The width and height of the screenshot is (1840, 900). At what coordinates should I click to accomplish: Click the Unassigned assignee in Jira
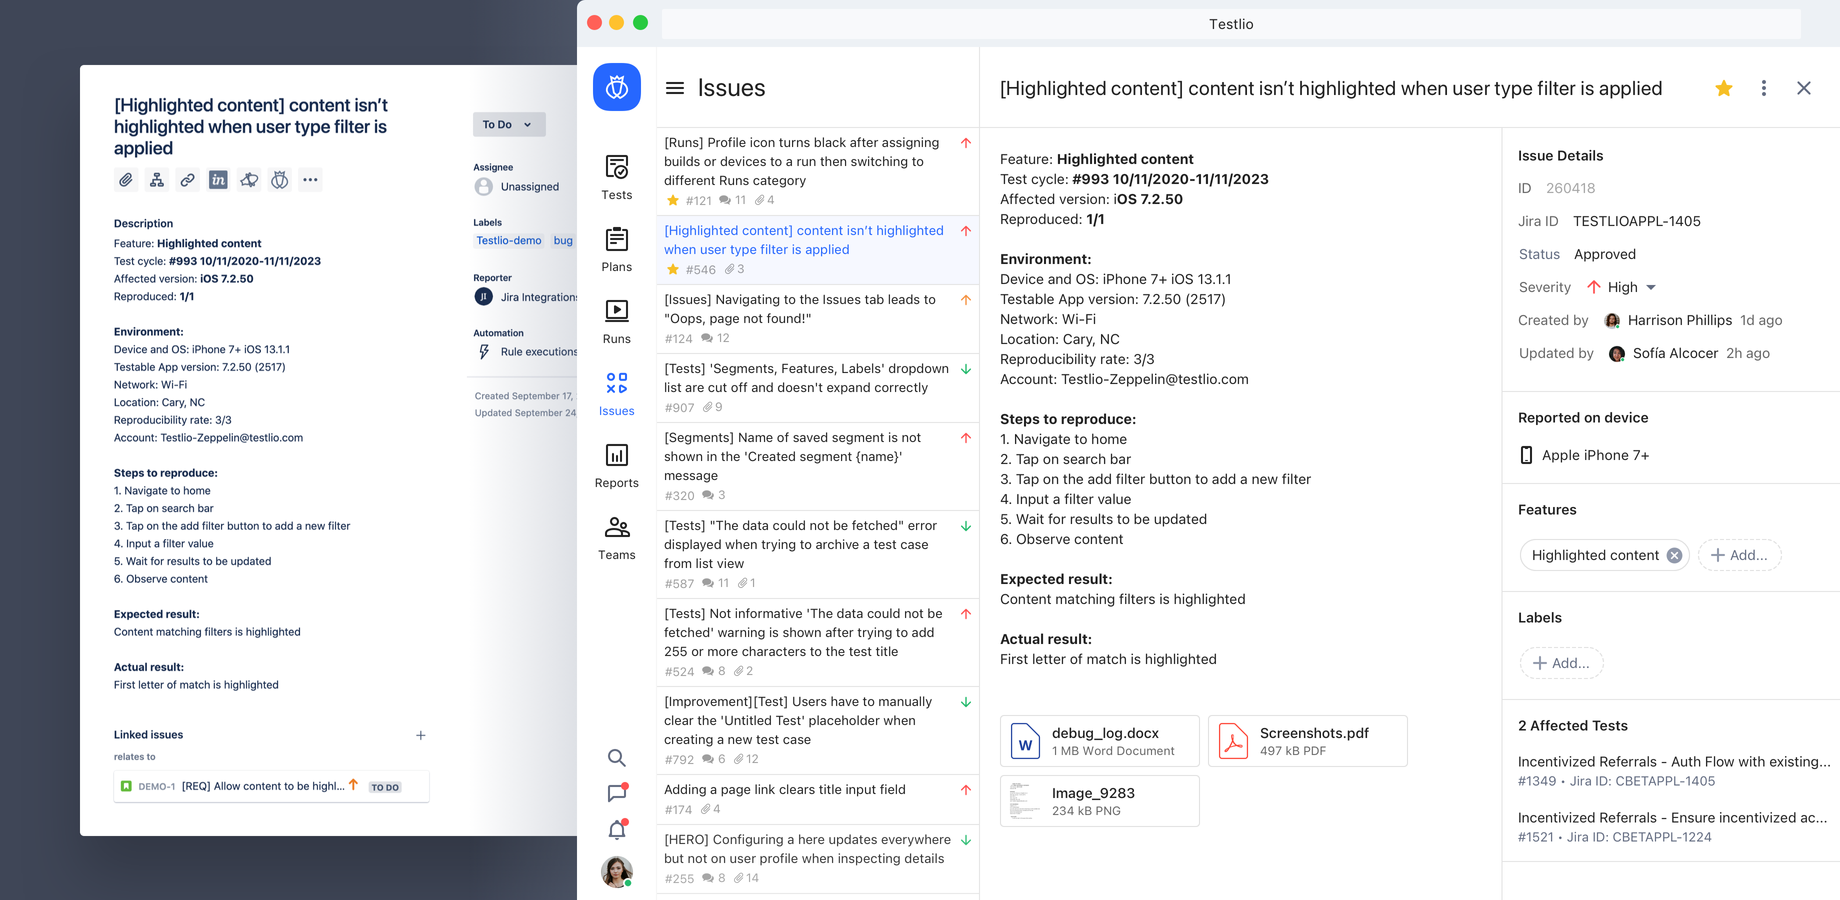(x=517, y=187)
